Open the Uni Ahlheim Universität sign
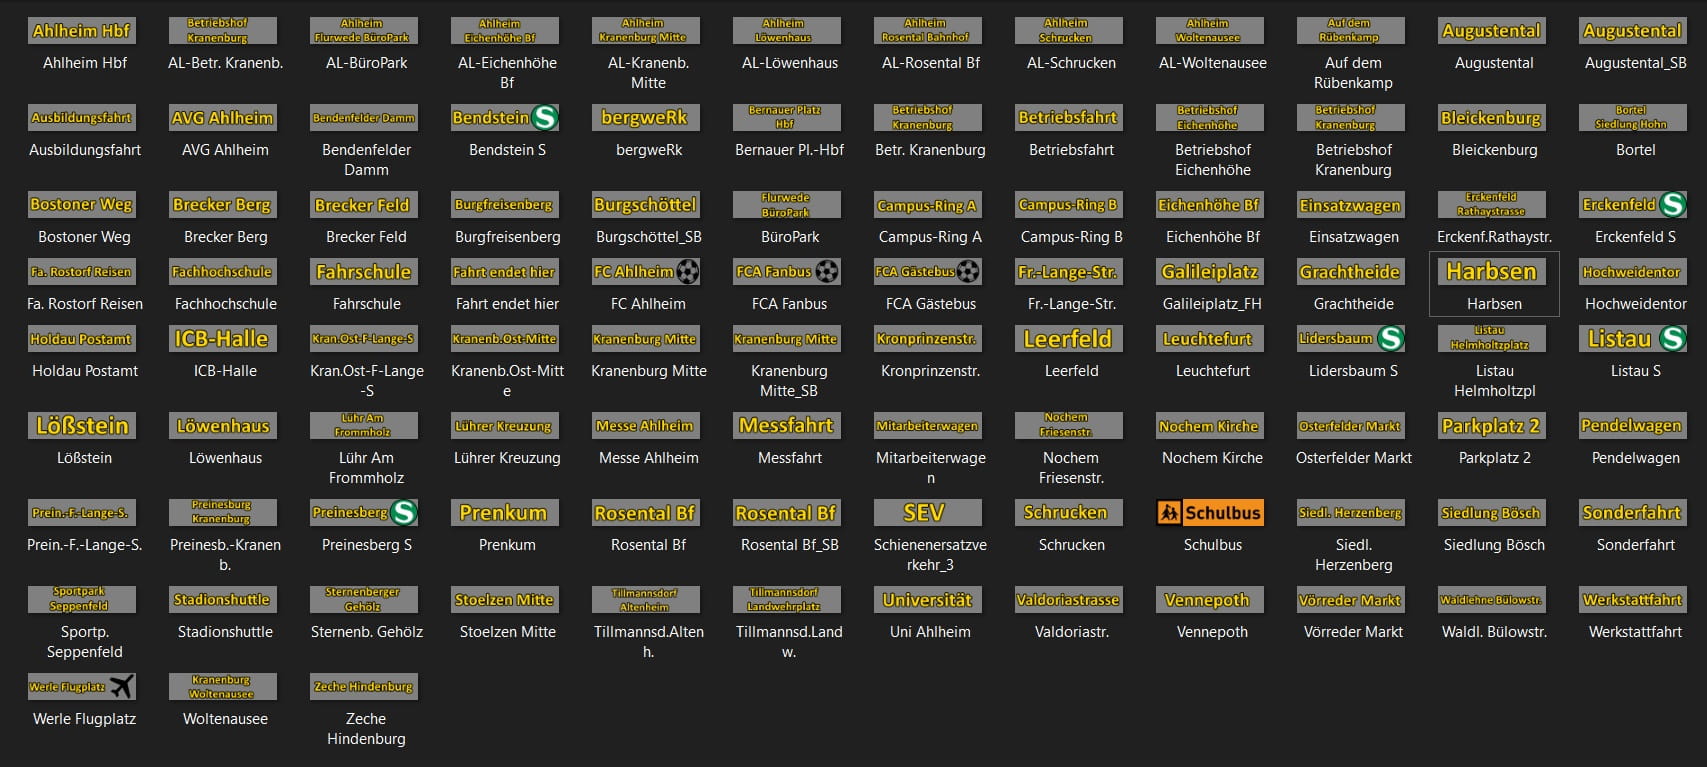Viewport: 1707px width, 767px height. pos(927,600)
